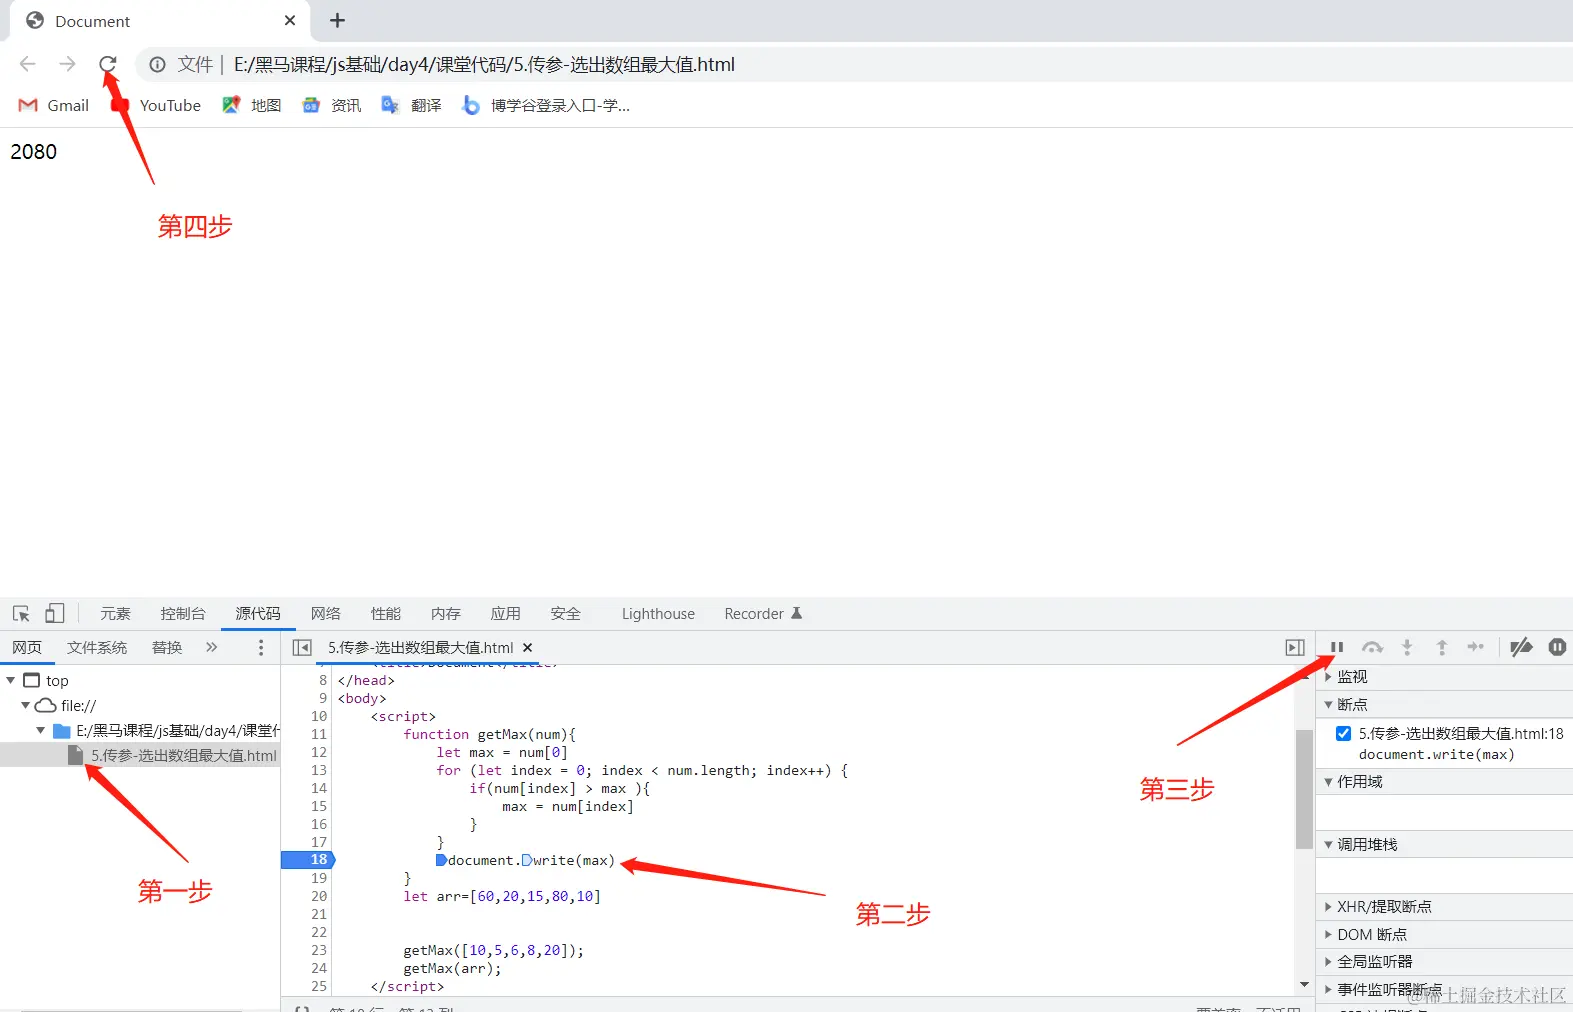The image size is (1573, 1012).
Task: Open the Gmail bookmark
Action: (x=54, y=105)
